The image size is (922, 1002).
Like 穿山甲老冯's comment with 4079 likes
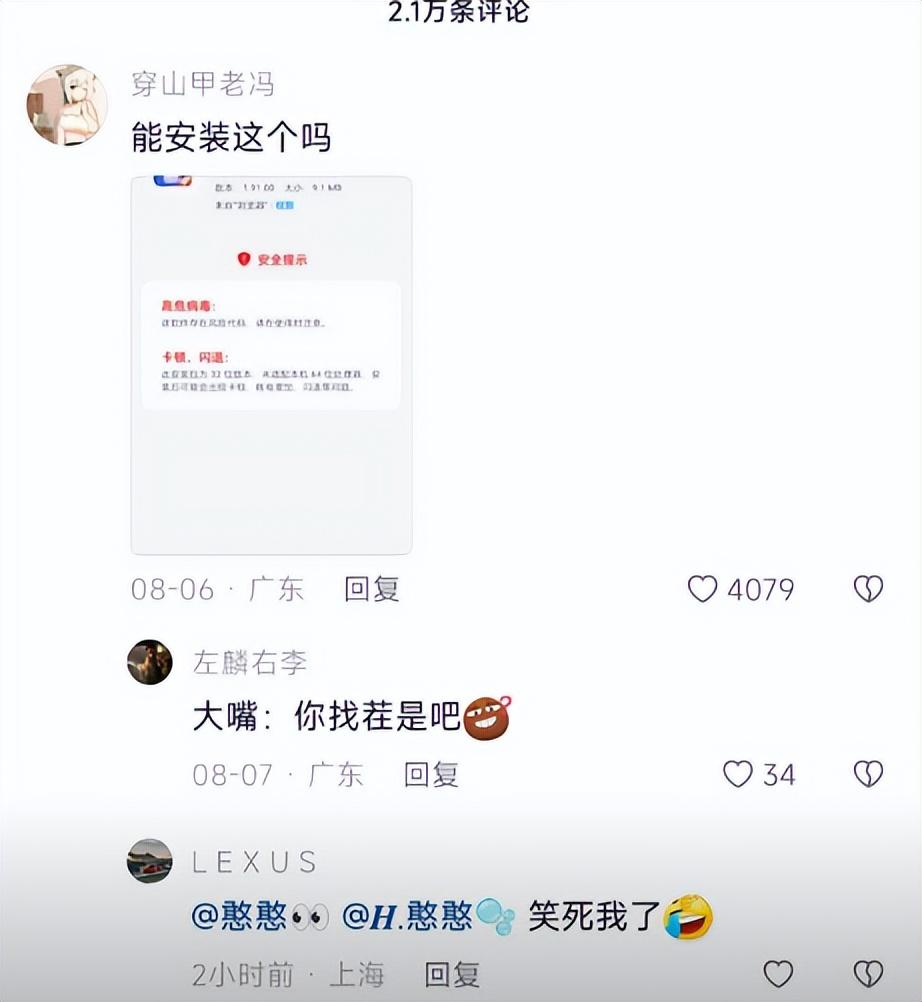(x=702, y=589)
